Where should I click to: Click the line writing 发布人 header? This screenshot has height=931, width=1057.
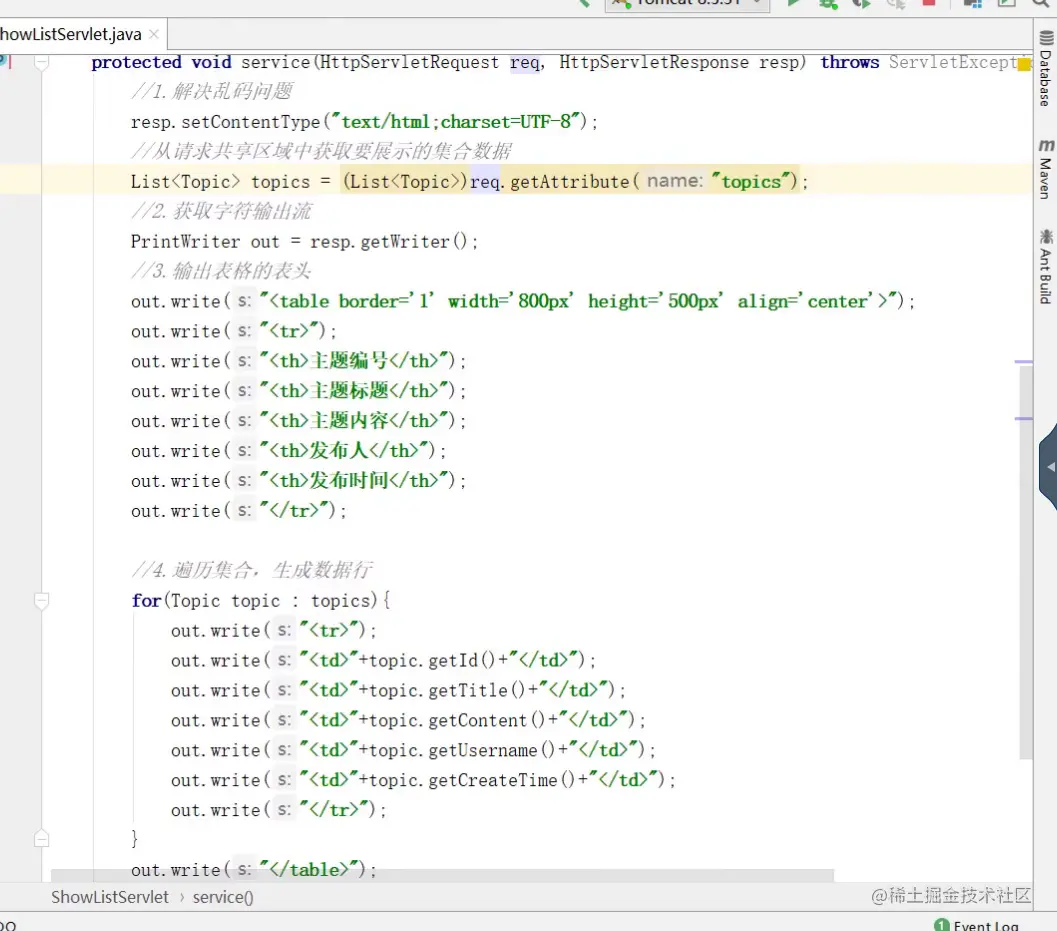tap(289, 451)
